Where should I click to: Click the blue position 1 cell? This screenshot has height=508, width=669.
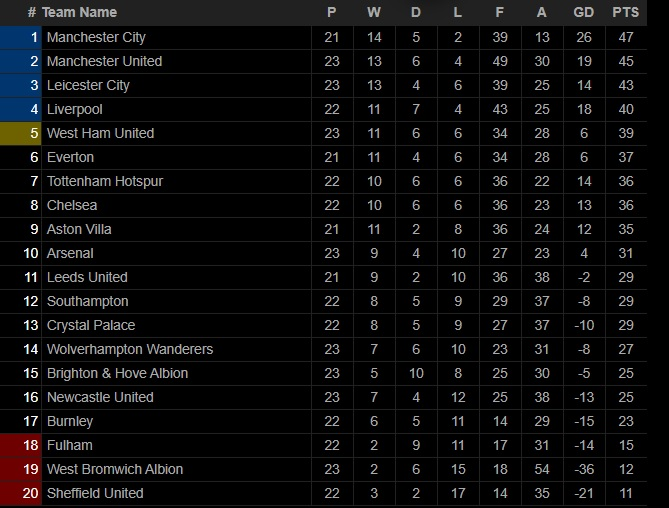point(22,37)
